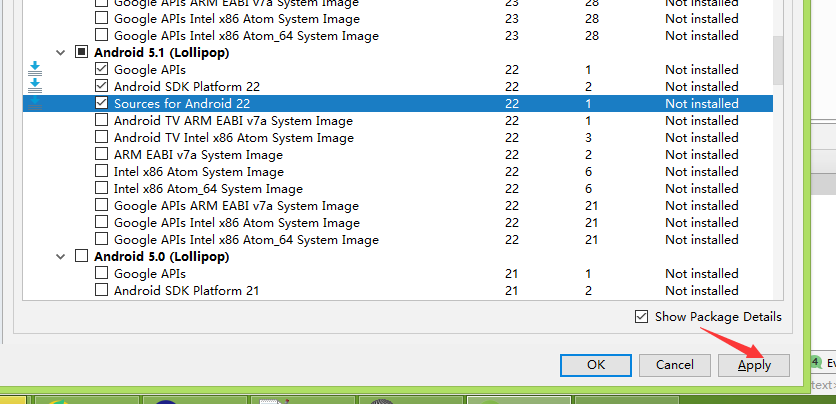Enable Intel x86 Atom_64 System Image API 22

101,188
